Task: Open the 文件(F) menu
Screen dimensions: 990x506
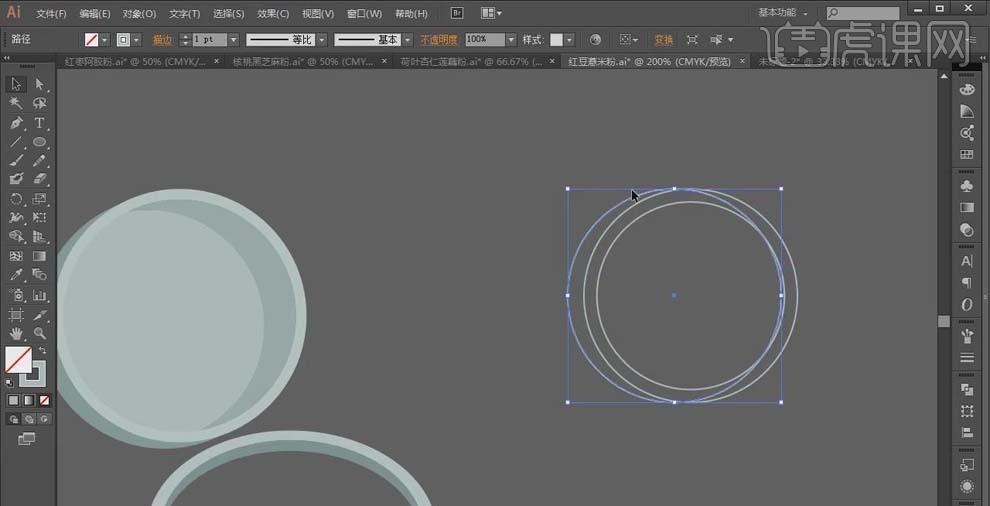Action: pyautogui.click(x=52, y=13)
